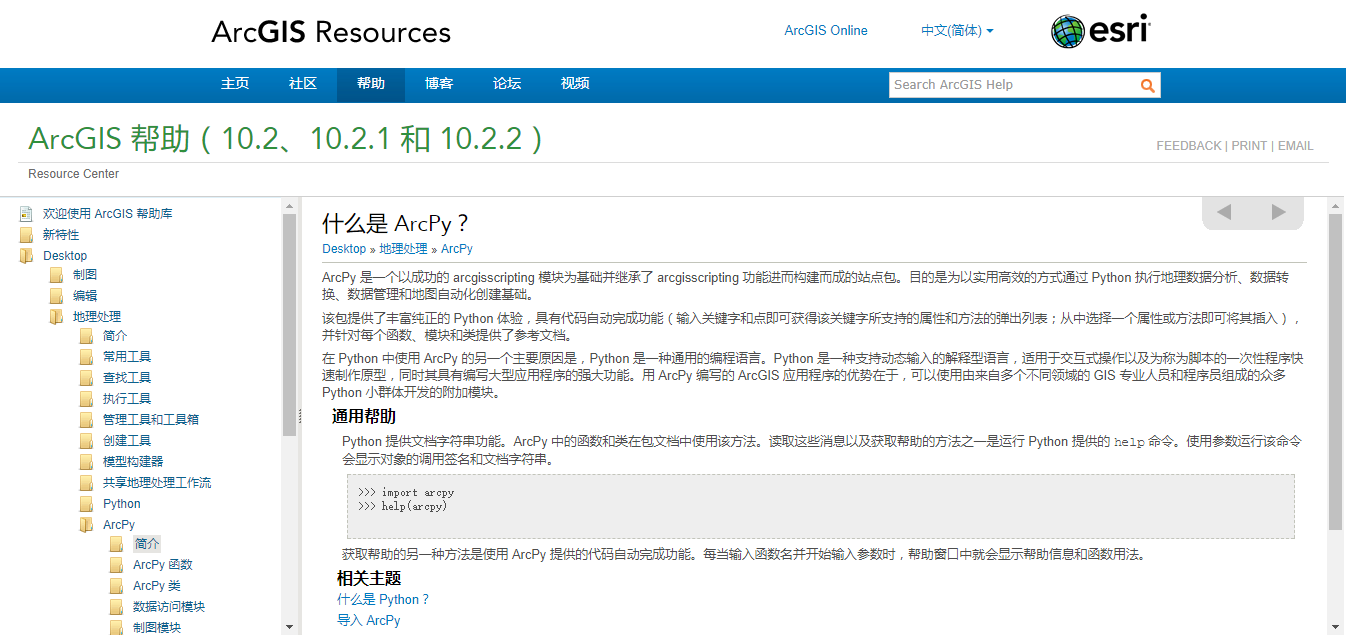1346x635 pixels.
Task: Select the highlighted 简介 item under ArcPy
Action: coord(147,544)
